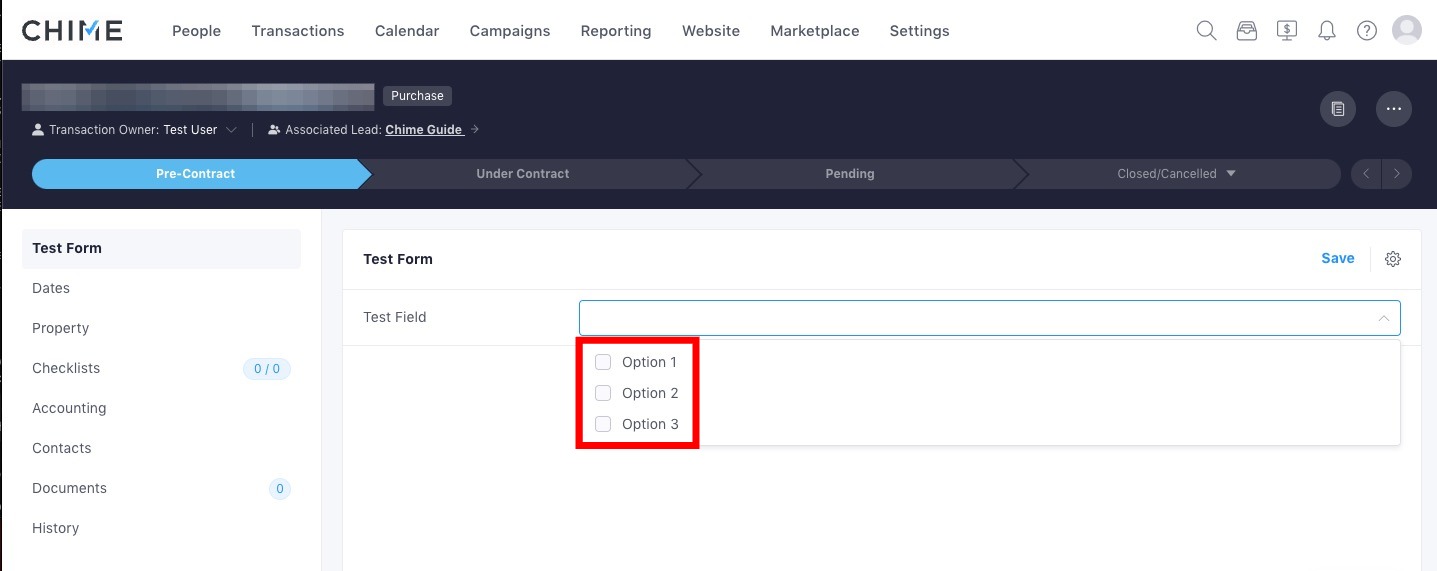
Task: Check the Option 1 checkbox
Action: 603,362
